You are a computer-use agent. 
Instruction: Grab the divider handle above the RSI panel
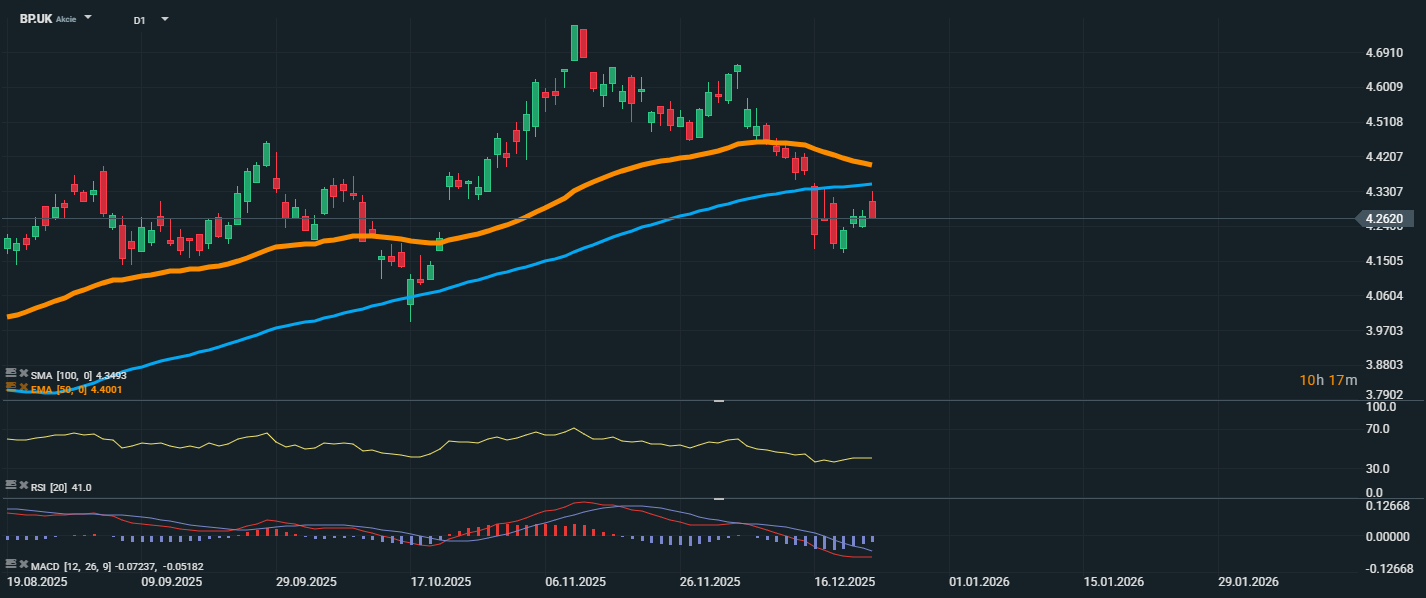pos(717,401)
